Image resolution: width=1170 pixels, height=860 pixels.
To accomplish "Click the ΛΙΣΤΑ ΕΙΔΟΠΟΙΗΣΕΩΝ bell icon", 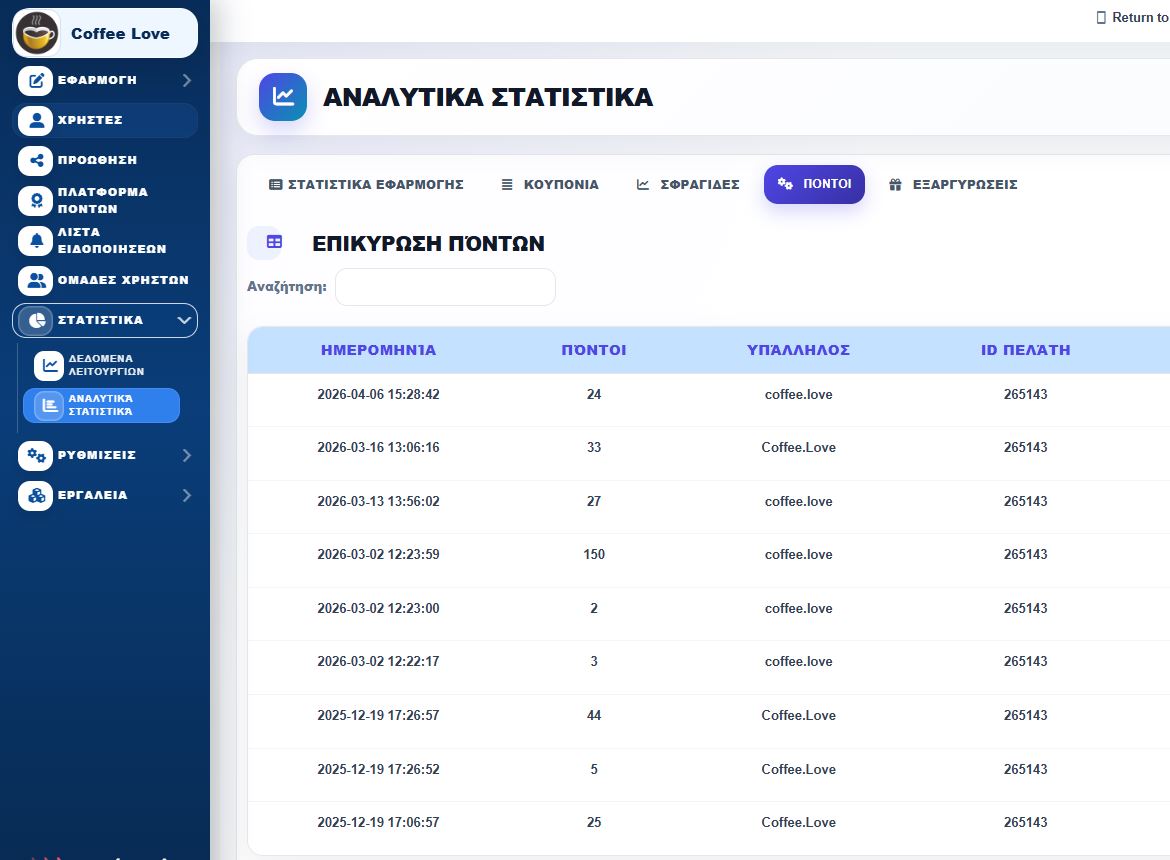I will click(x=35, y=240).
